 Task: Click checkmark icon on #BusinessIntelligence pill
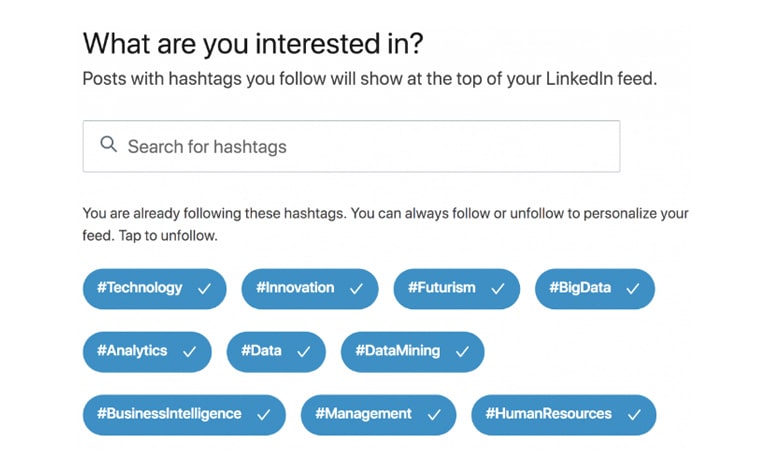tap(264, 415)
